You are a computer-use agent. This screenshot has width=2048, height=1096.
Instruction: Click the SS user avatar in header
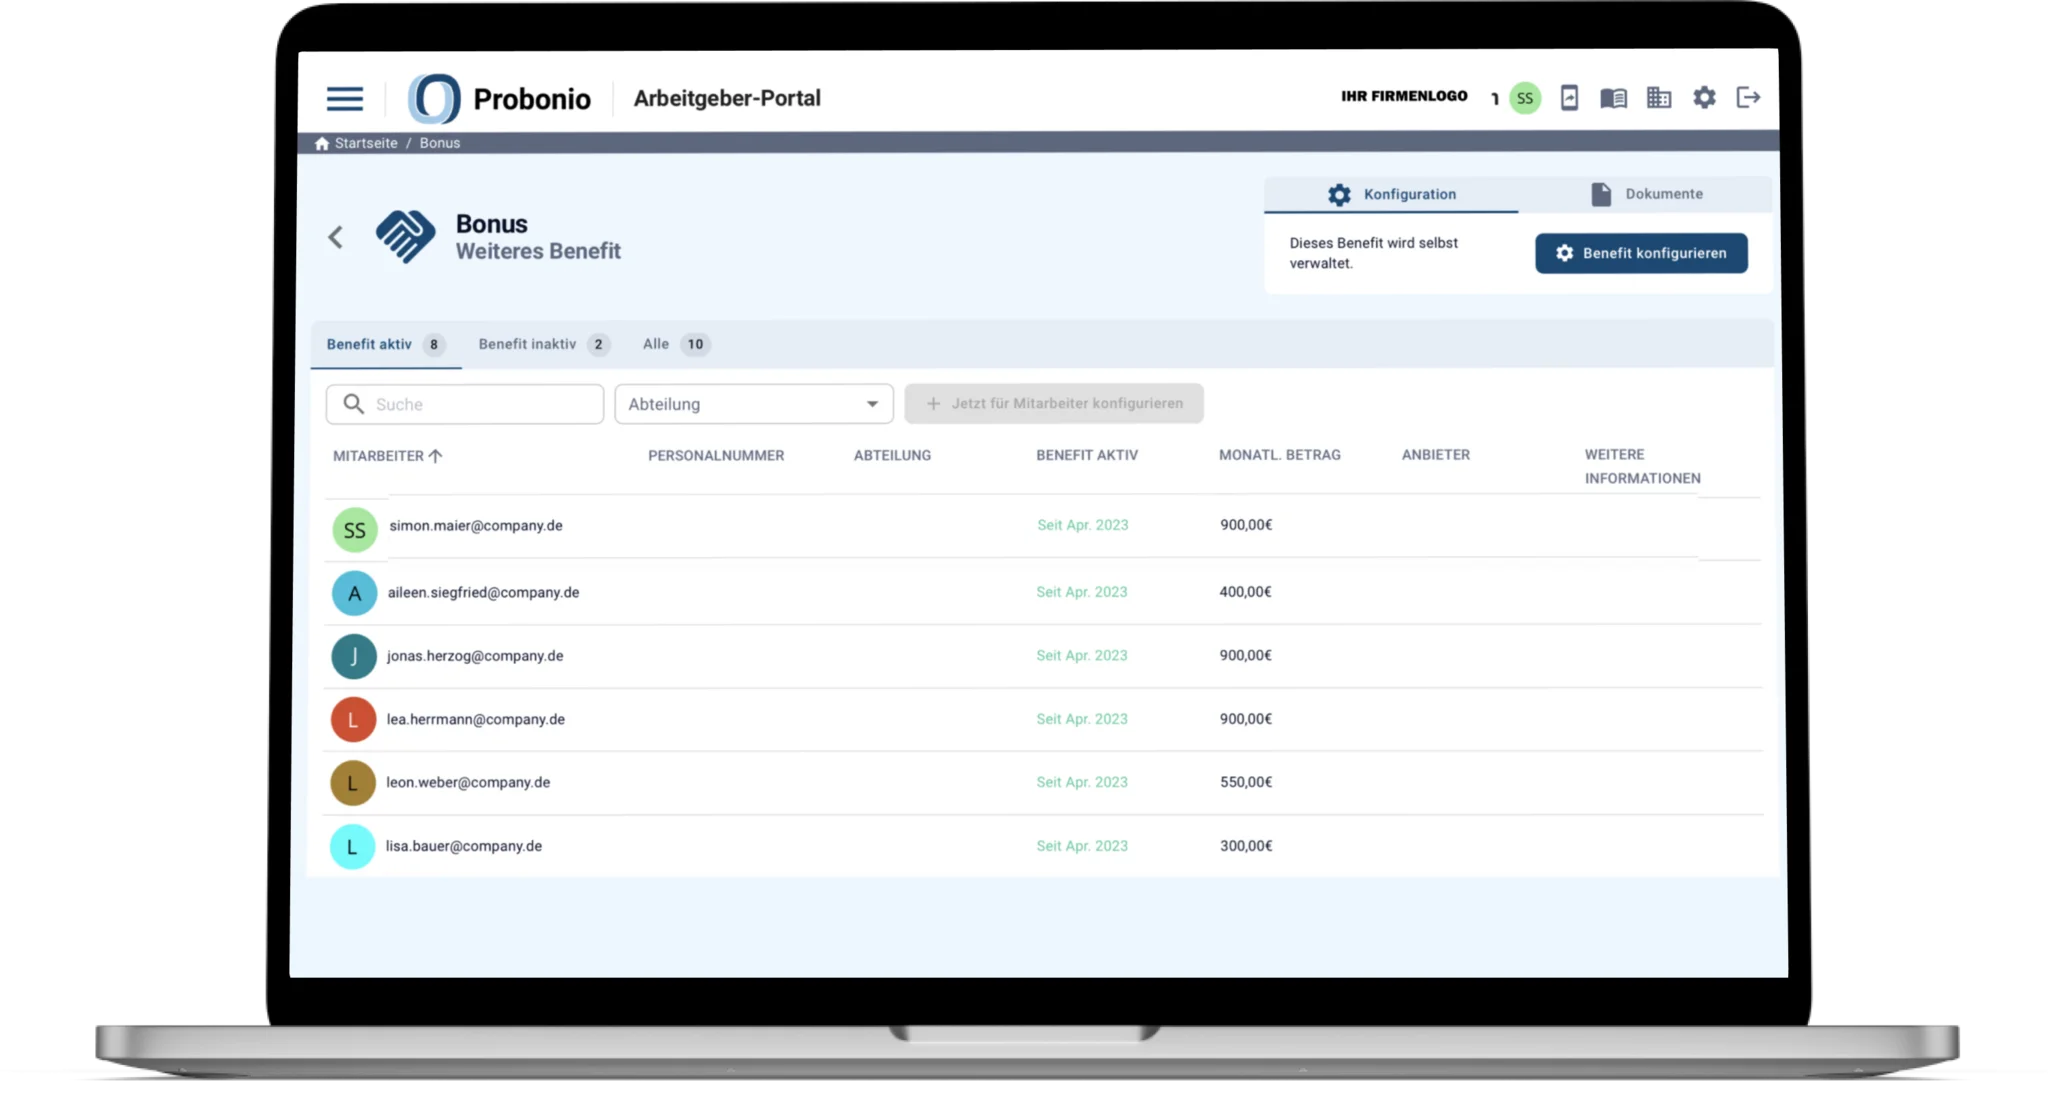click(x=1524, y=98)
